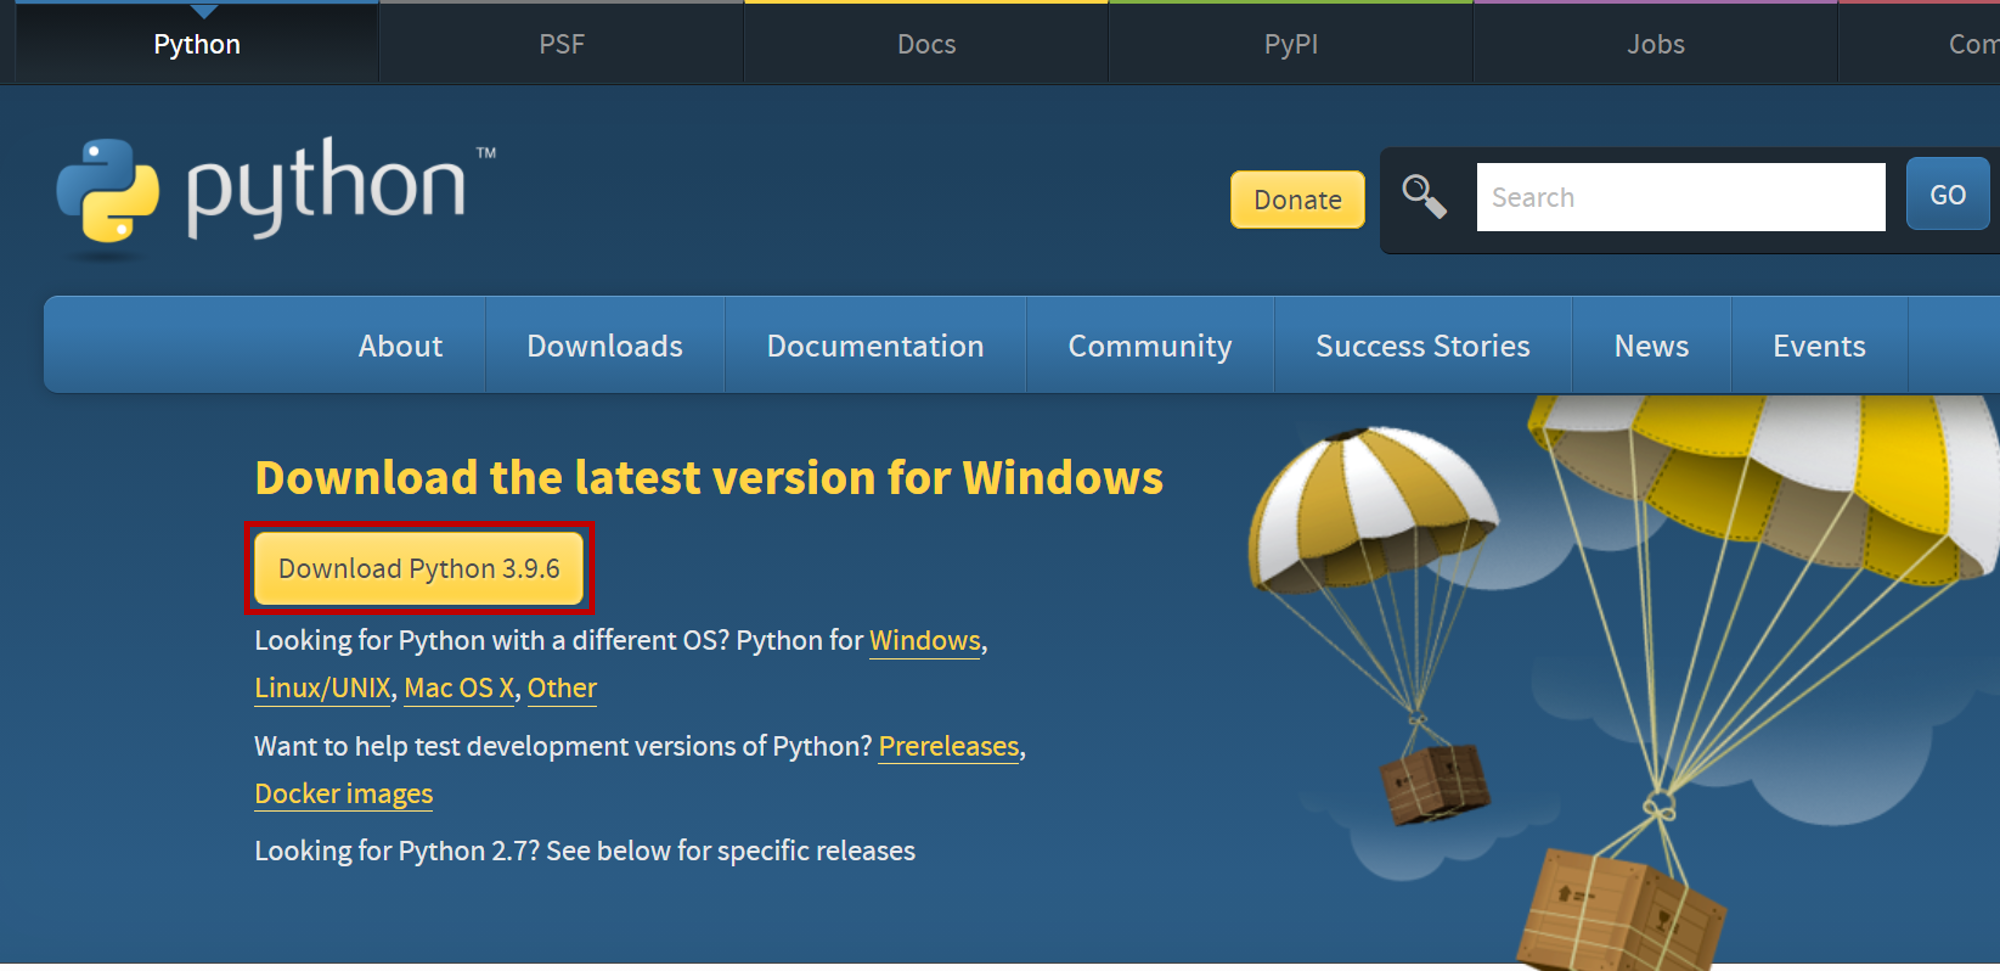Open the News menu
Viewport: 2000px width, 971px height.
1651,345
